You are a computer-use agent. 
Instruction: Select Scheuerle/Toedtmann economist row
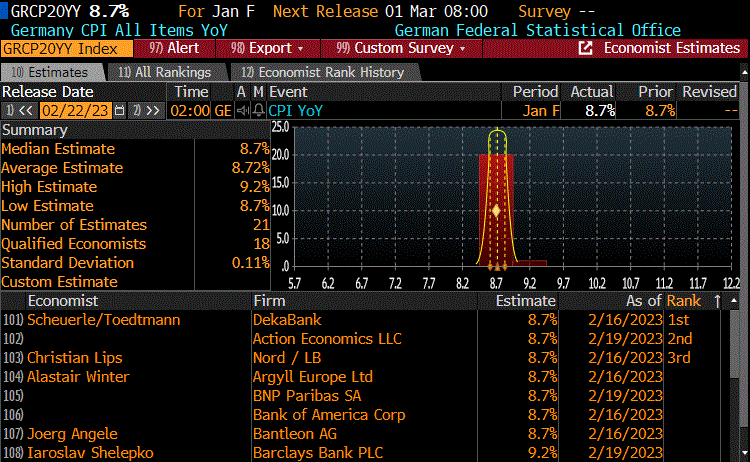tap(104, 320)
